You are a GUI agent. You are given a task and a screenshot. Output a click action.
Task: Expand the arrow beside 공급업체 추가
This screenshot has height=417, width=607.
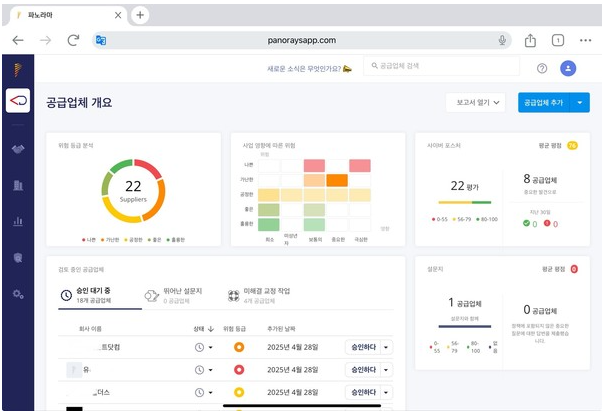pos(580,102)
